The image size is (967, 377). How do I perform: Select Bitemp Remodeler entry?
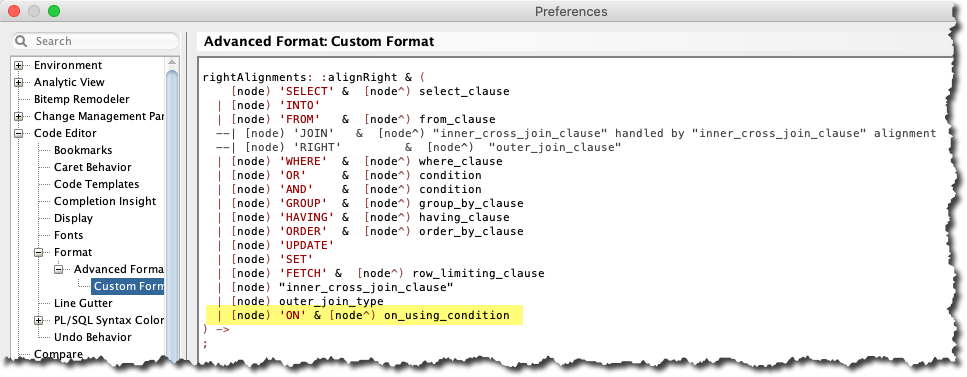[x=81, y=99]
